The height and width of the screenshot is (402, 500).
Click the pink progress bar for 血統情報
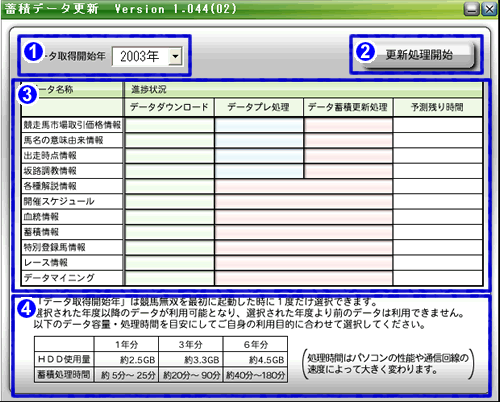pyautogui.click(x=304, y=217)
